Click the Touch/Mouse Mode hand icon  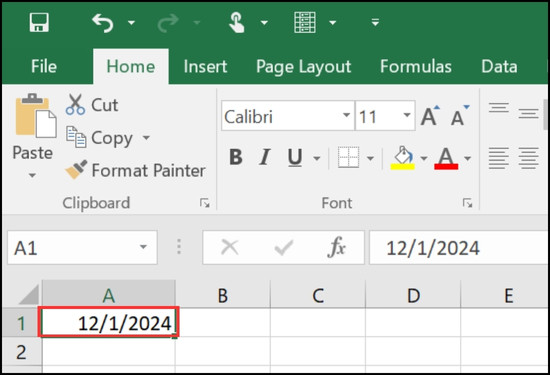[237, 23]
